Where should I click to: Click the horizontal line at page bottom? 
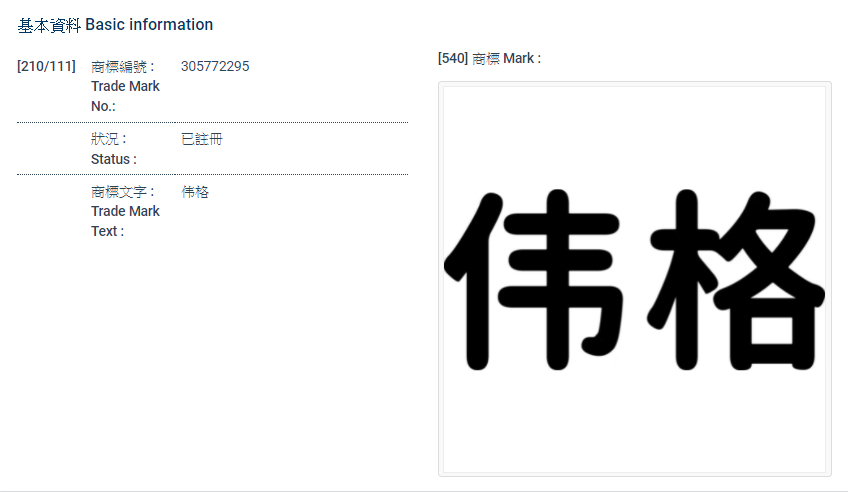coord(424,490)
